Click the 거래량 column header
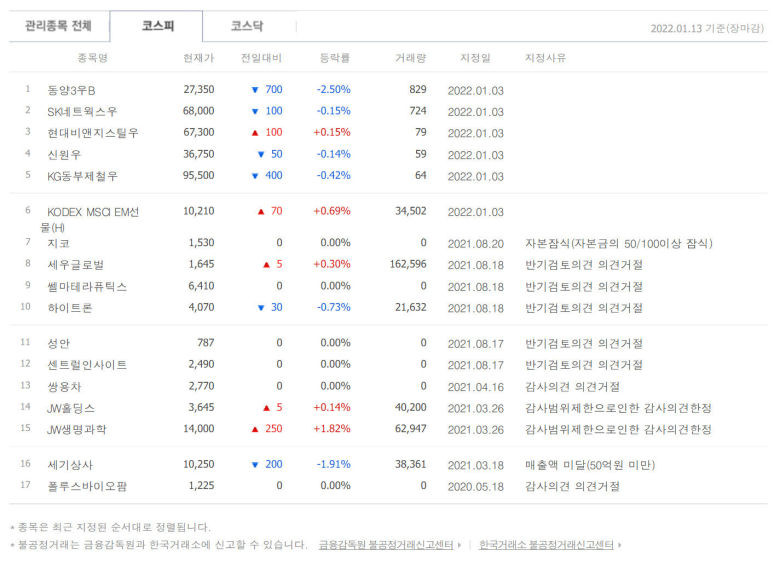This screenshot has width=780, height=570. (x=410, y=58)
